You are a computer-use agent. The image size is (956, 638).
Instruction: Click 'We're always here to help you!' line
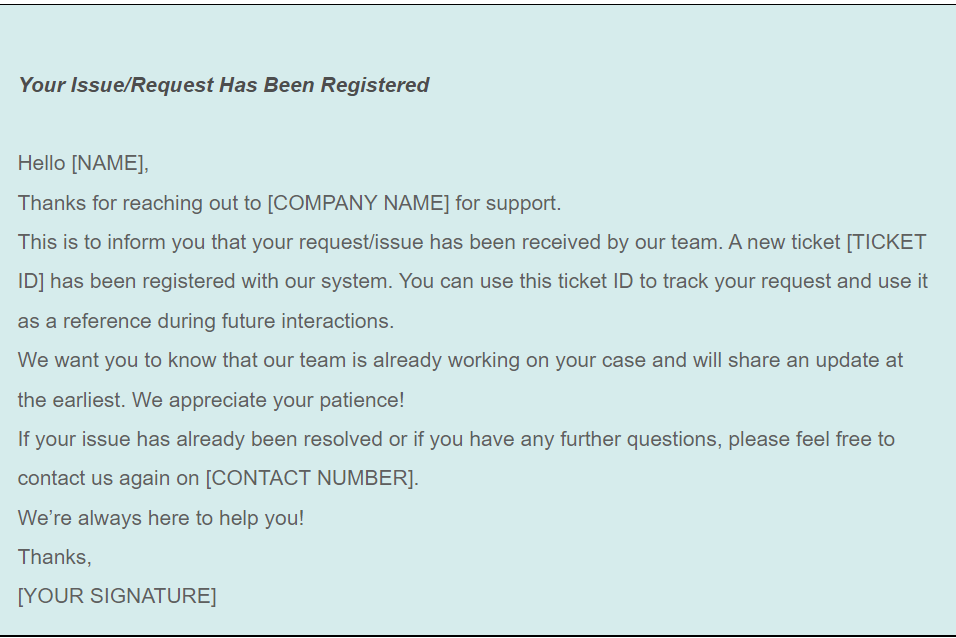pyautogui.click(x=161, y=518)
